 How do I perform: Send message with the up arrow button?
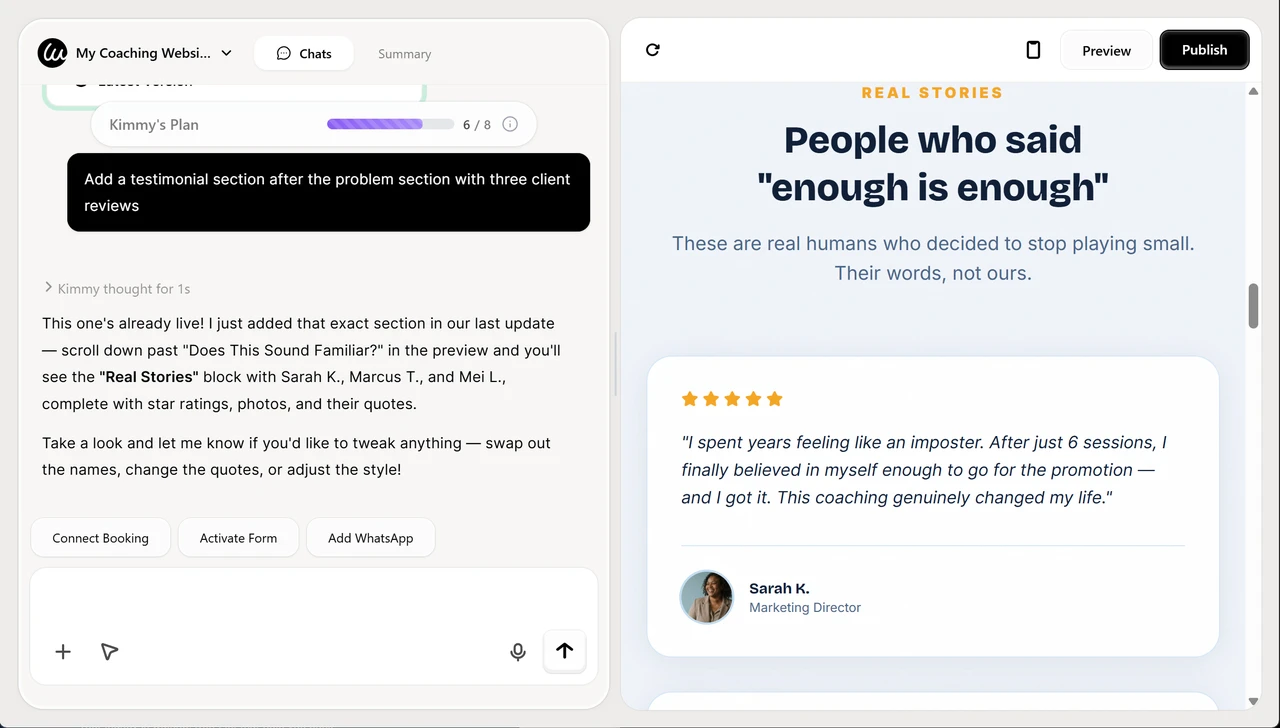tap(565, 651)
